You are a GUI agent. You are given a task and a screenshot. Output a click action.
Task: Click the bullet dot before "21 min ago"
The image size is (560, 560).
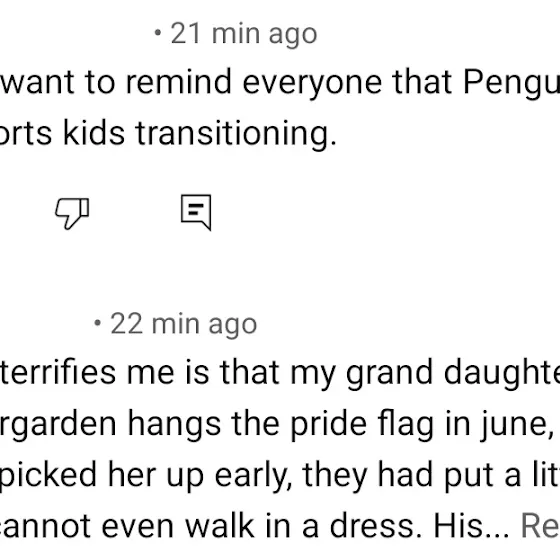[x=158, y=33]
